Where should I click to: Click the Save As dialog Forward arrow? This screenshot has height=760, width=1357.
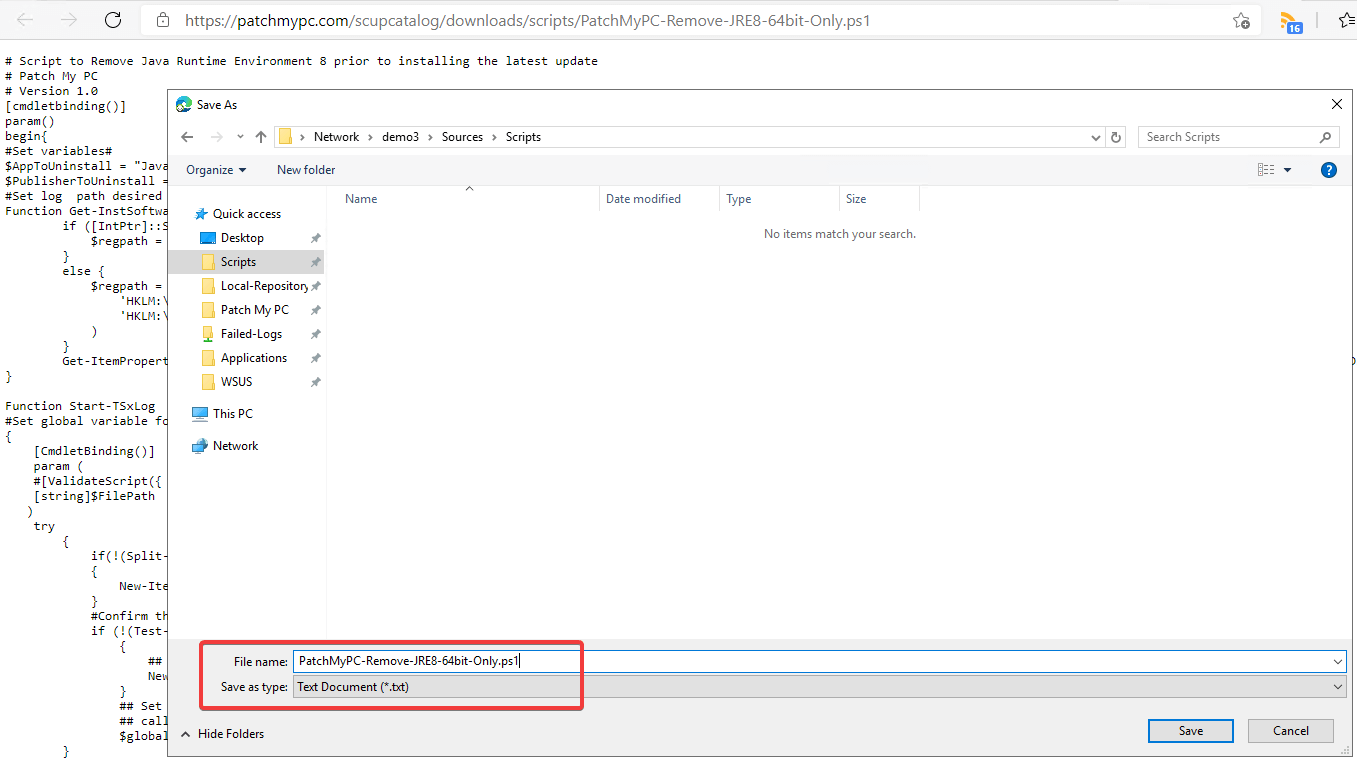(x=216, y=137)
